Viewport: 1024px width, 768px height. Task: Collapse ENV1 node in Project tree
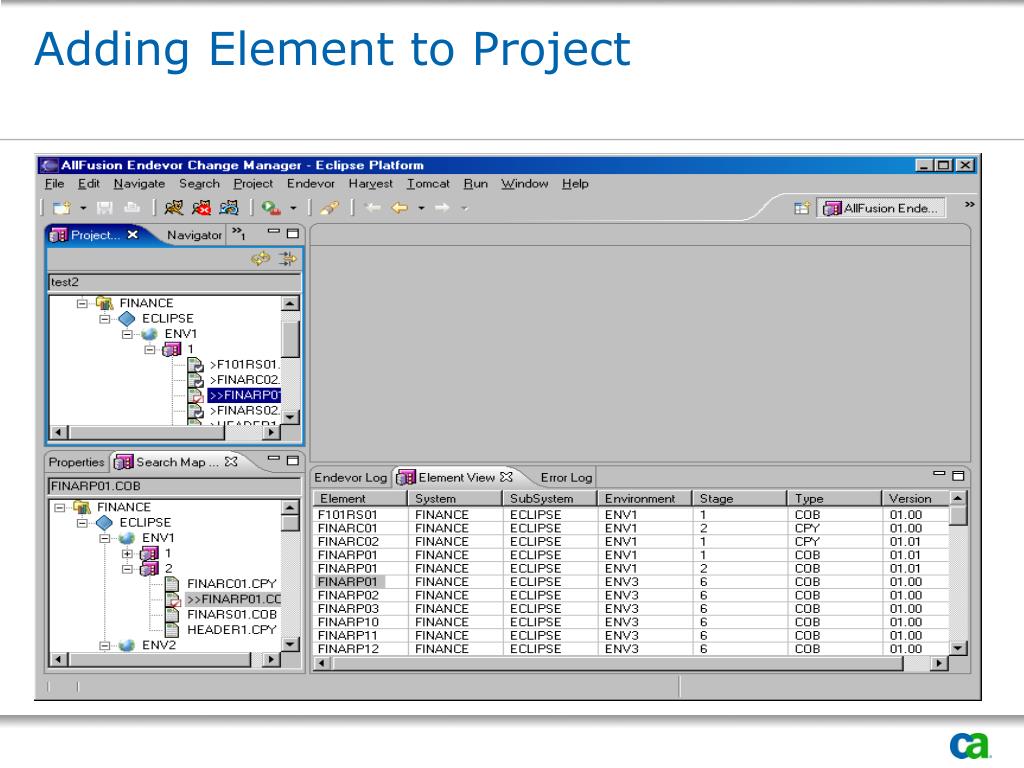pyautogui.click(x=127, y=334)
